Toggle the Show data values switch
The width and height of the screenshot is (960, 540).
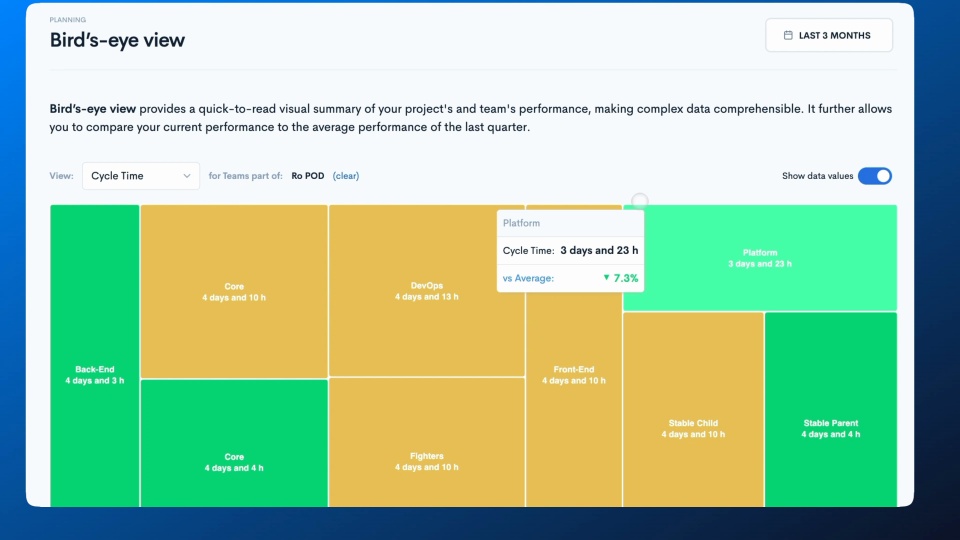point(874,176)
